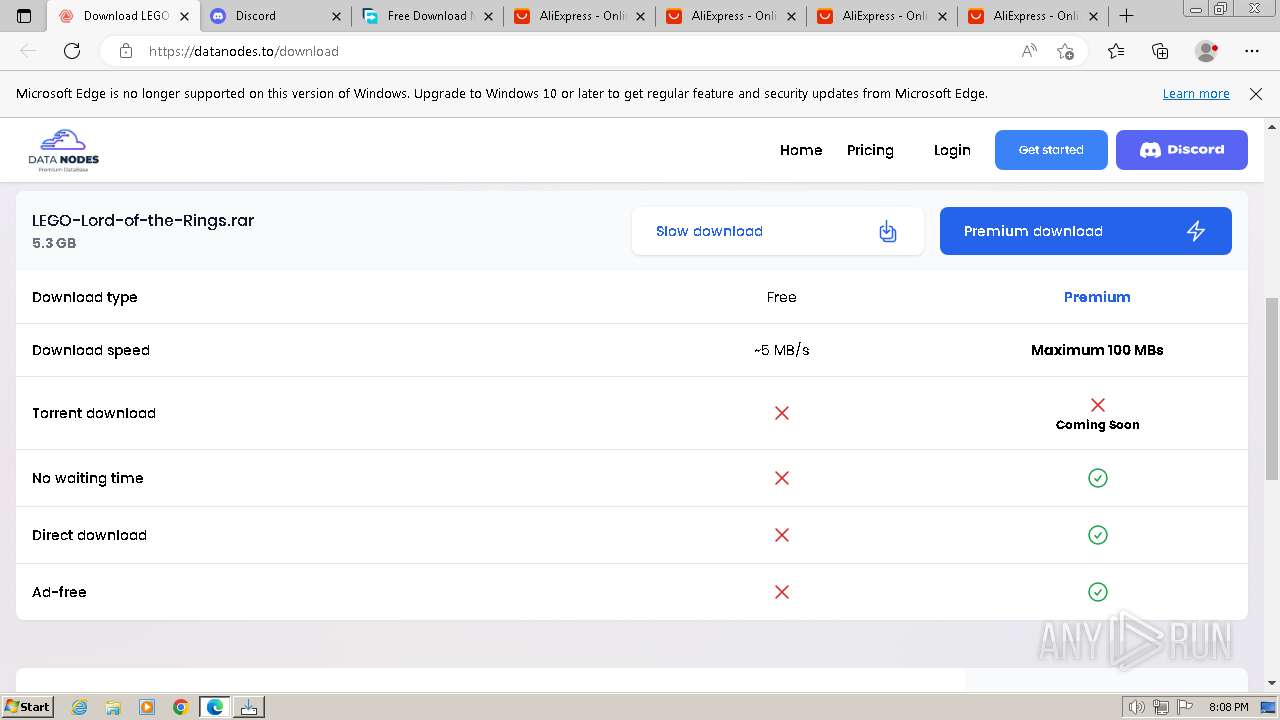Launch Chrome from the taskbar
This screenshot has width=1280, height=720.
(x=181, y=707)
